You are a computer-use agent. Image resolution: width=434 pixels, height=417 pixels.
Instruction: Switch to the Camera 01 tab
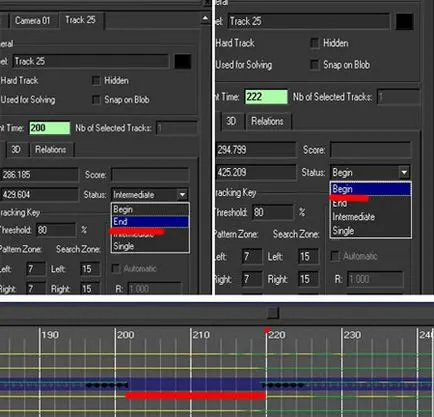pyautogui.click(x=32, y=21)
